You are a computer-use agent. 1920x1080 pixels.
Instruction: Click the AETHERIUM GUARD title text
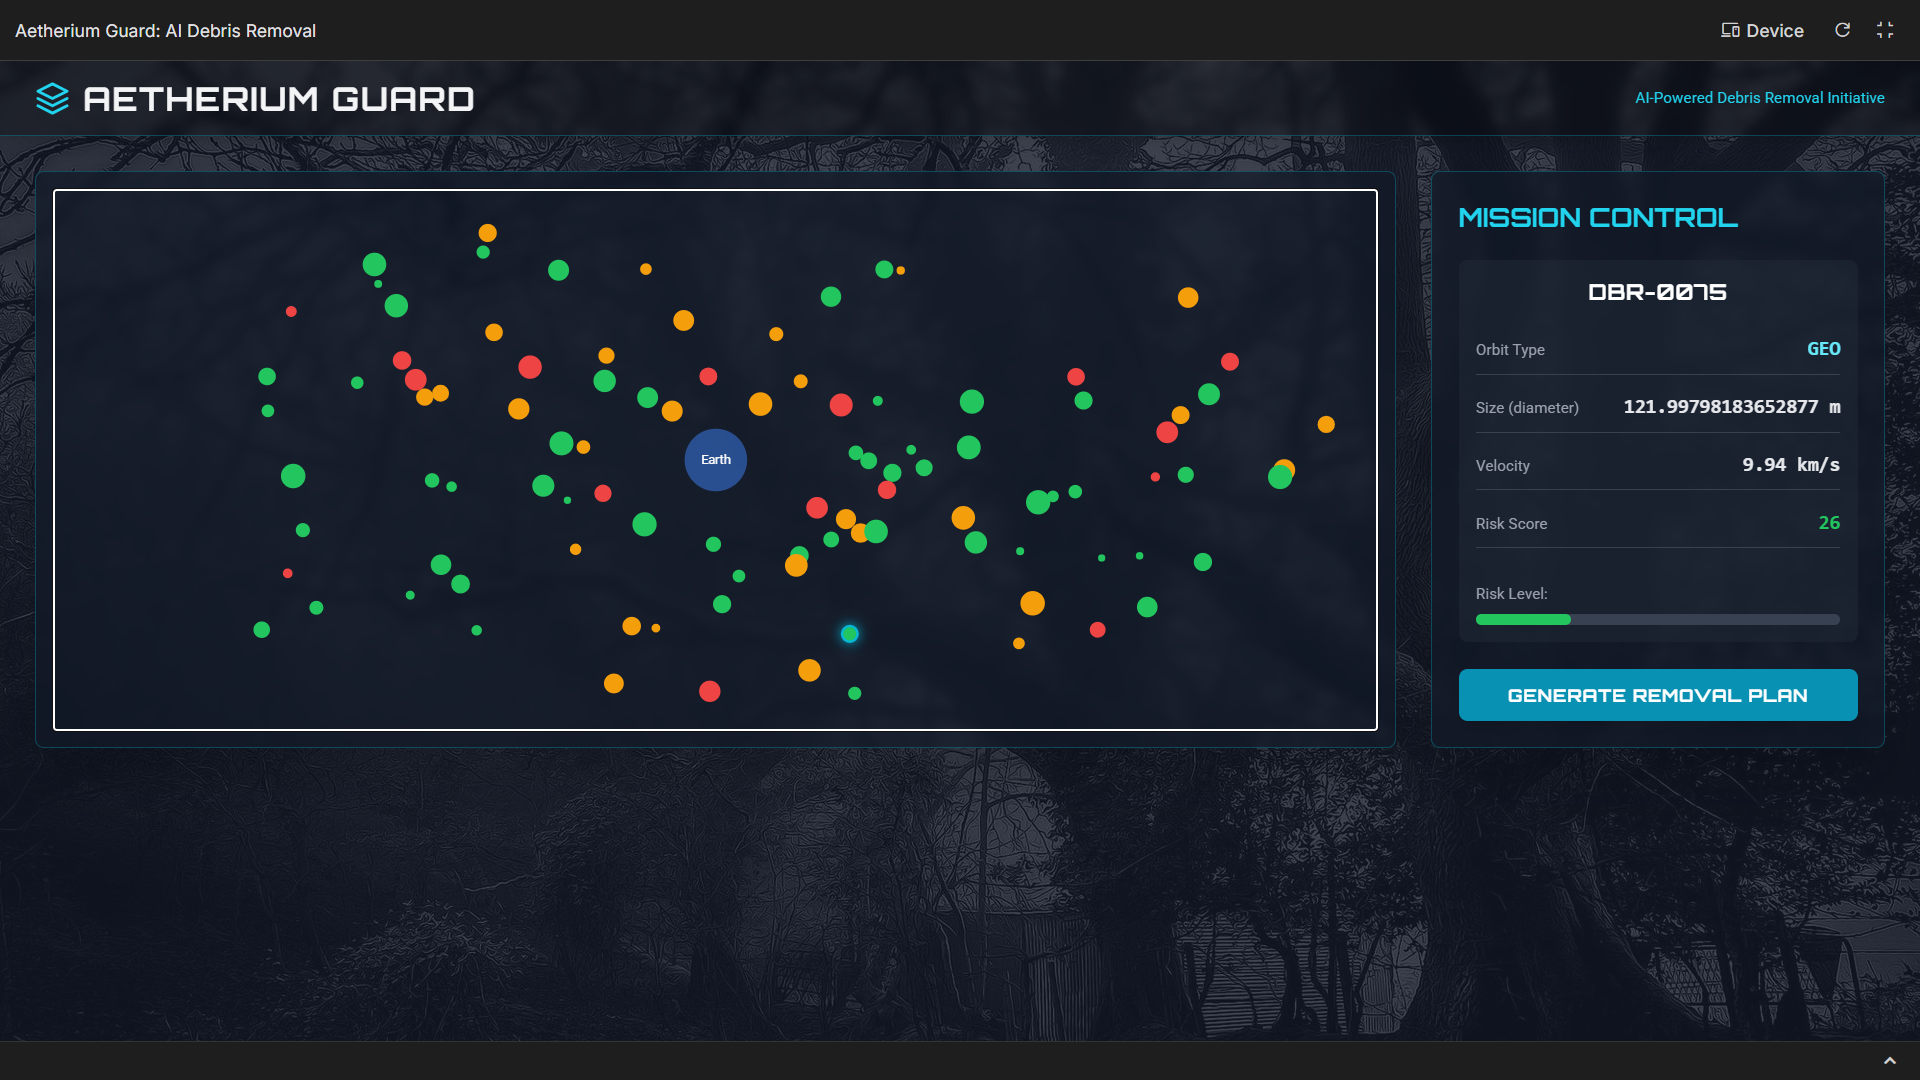pos(279,99)
